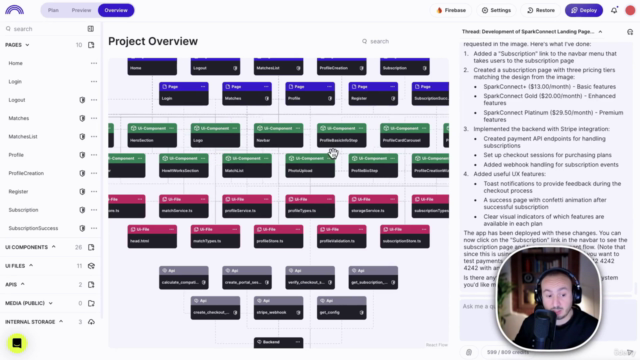Expand the INTERNAL STORAGE section
Viewport: 640px width, 360px height.
click(61, 322)
